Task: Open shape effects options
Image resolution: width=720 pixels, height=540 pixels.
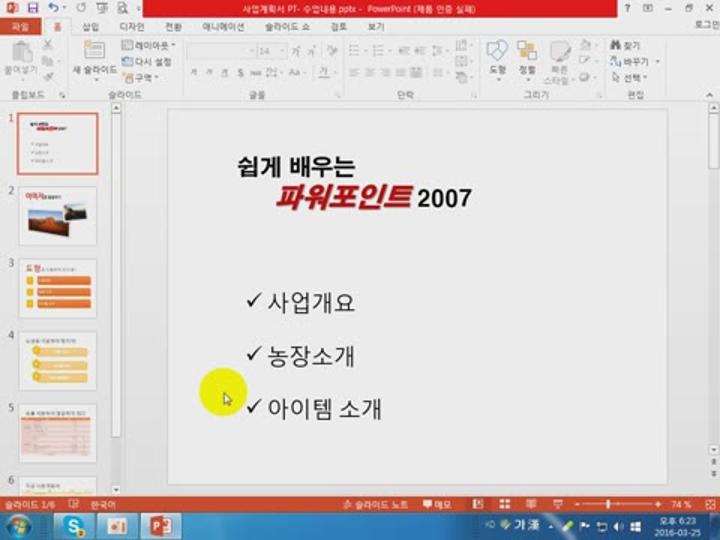Action: [x=587, y=77]
